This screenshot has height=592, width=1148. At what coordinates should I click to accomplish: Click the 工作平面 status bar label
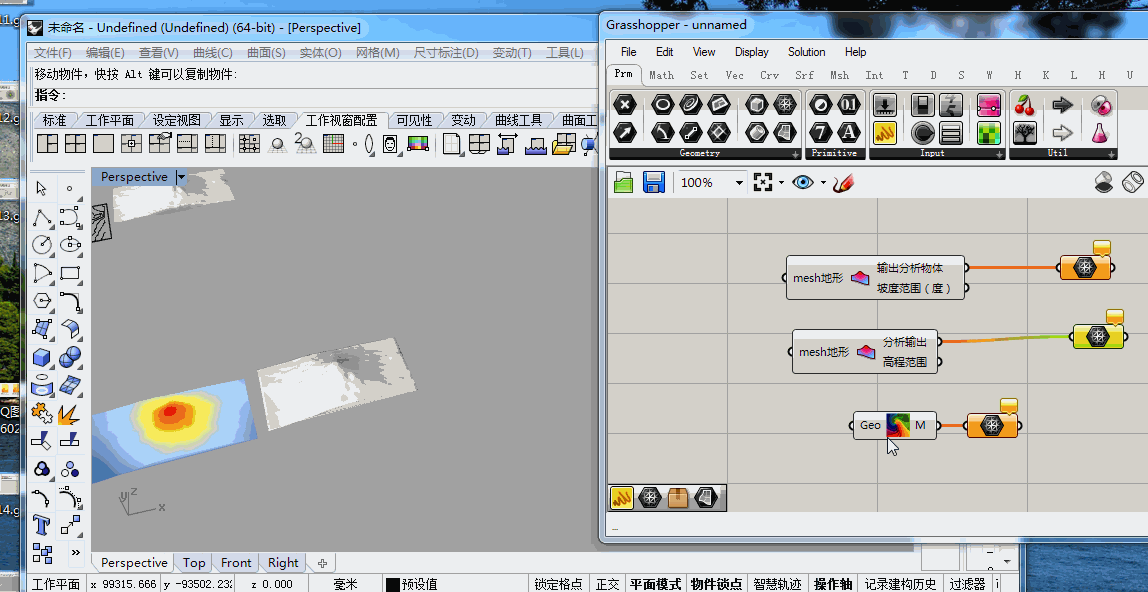56,584
